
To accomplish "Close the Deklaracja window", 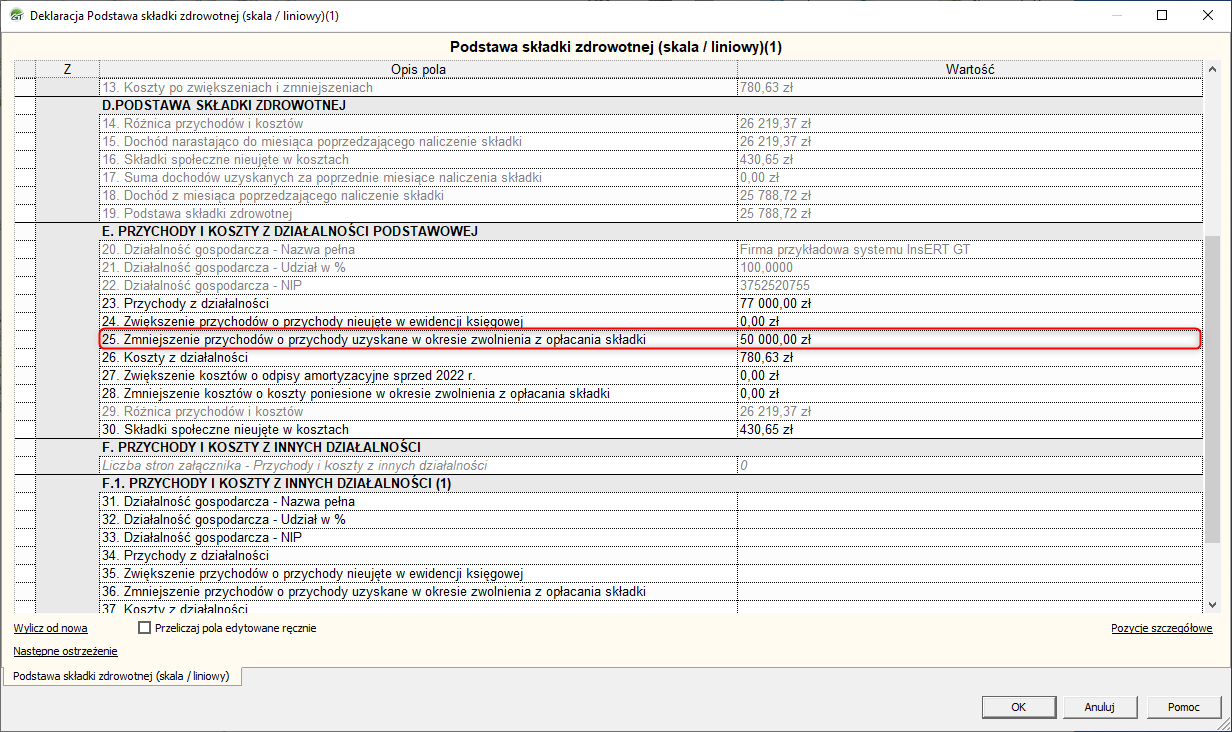I will pos(1208,16).
